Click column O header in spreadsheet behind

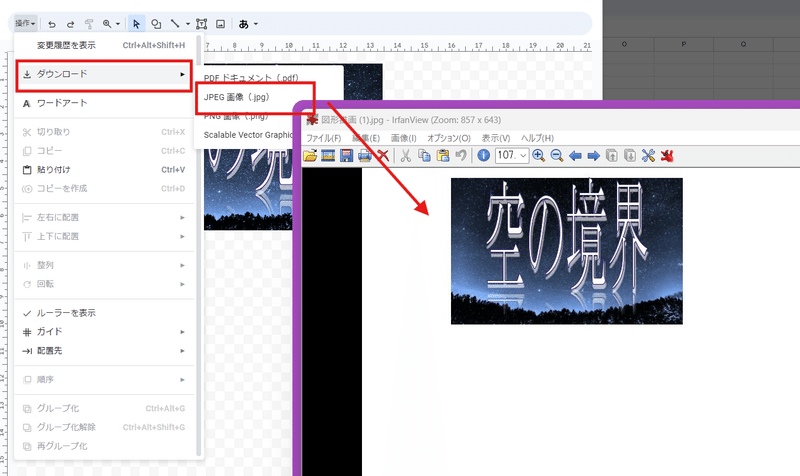click(x=624, y=44)
